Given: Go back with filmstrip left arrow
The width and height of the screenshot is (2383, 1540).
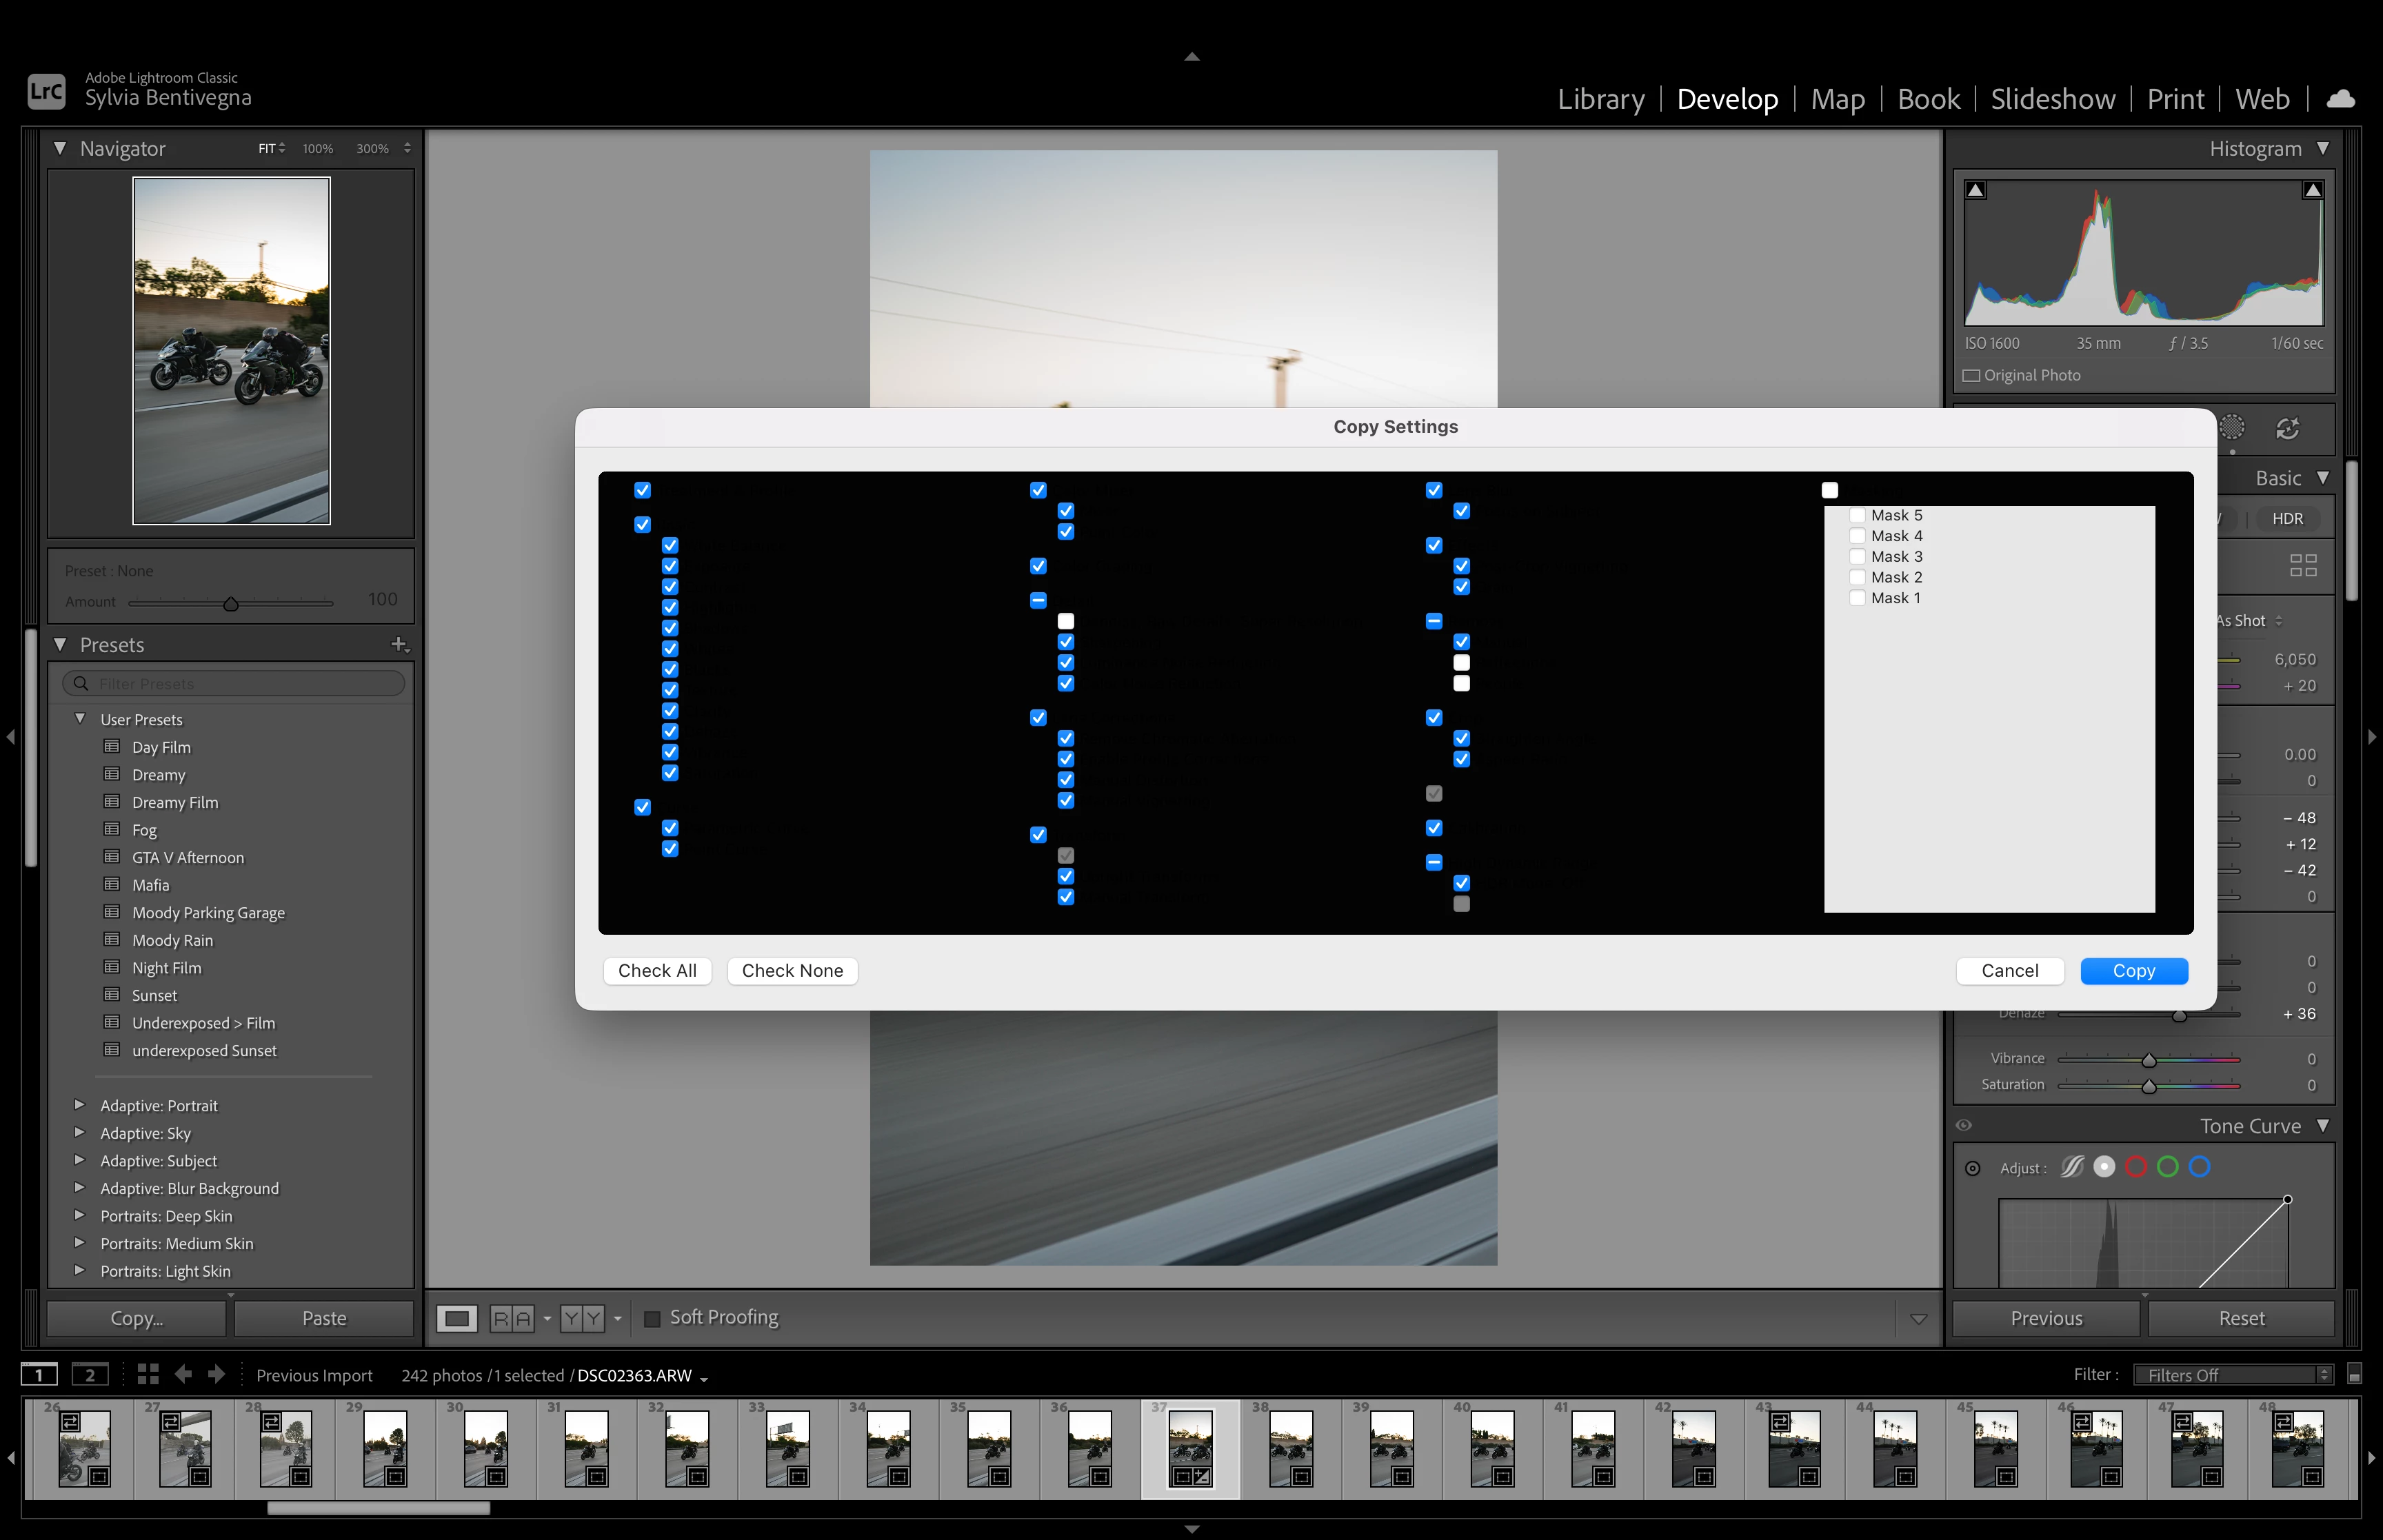Looking at the screenshot, I should tap(183, 1374).
